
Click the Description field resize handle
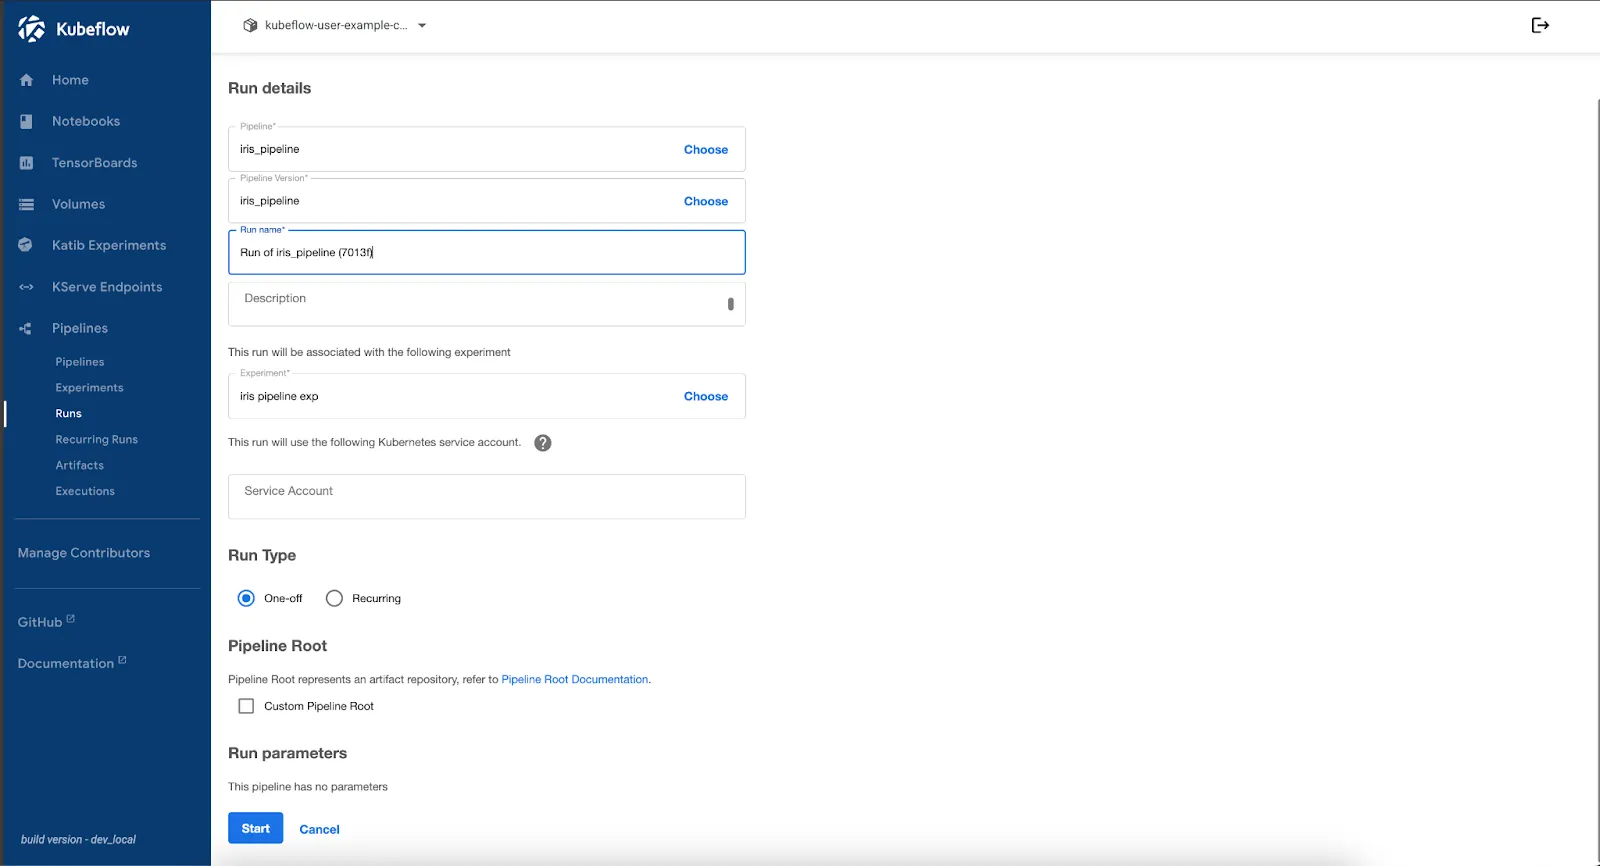pyautogui.click(x=730, y=304)
